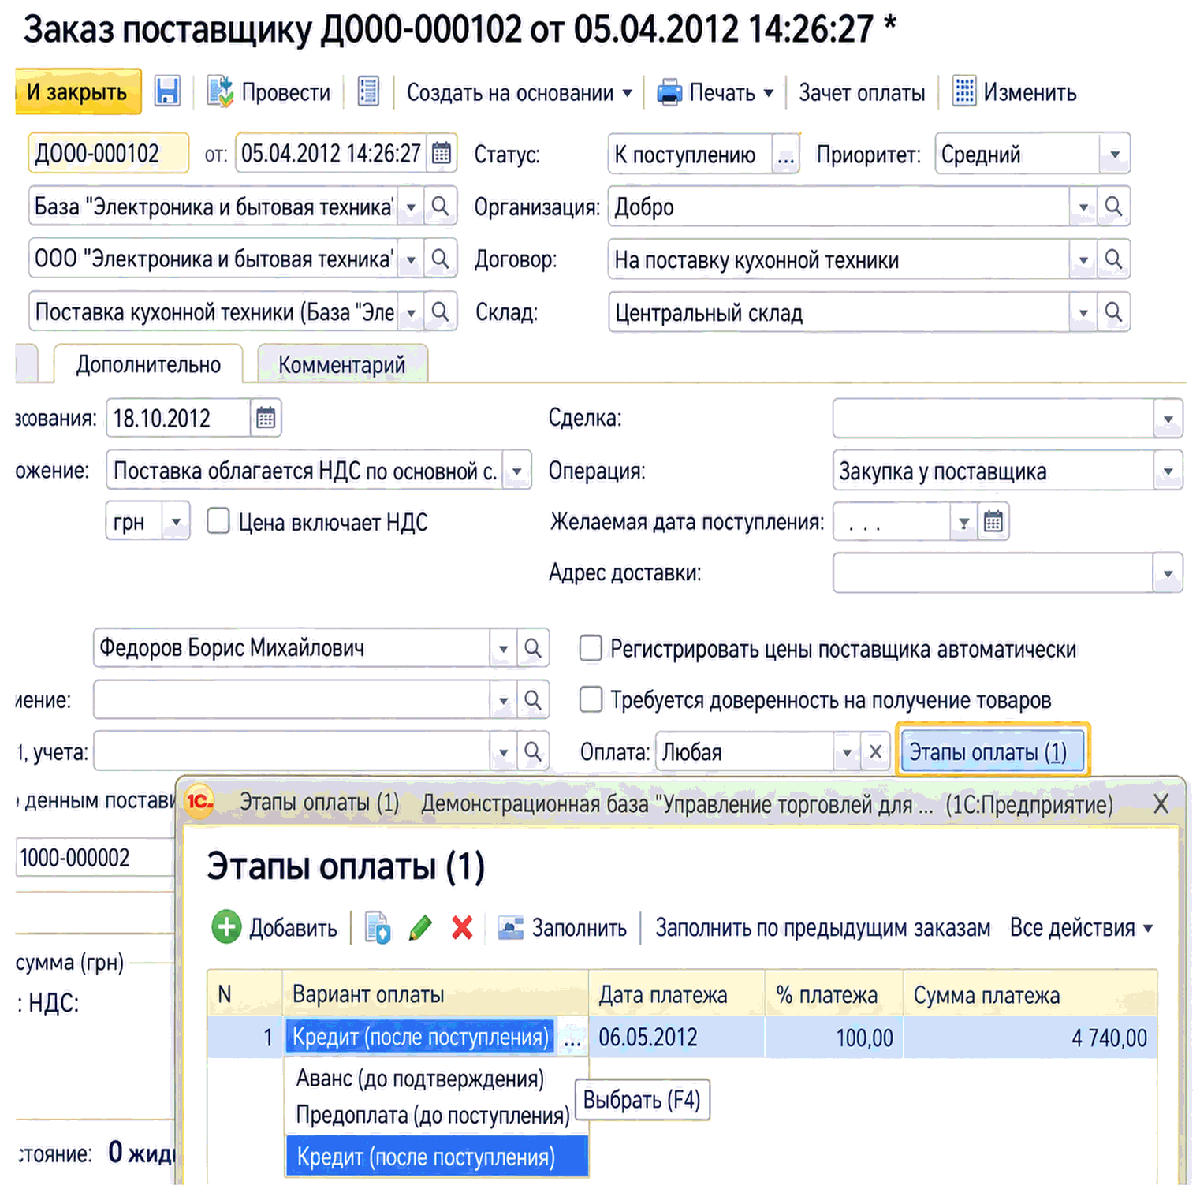Viewport: 1200px width, 1200px height.
Task: Click the green pencil edit icon
Action: click(x=420, y=928)
